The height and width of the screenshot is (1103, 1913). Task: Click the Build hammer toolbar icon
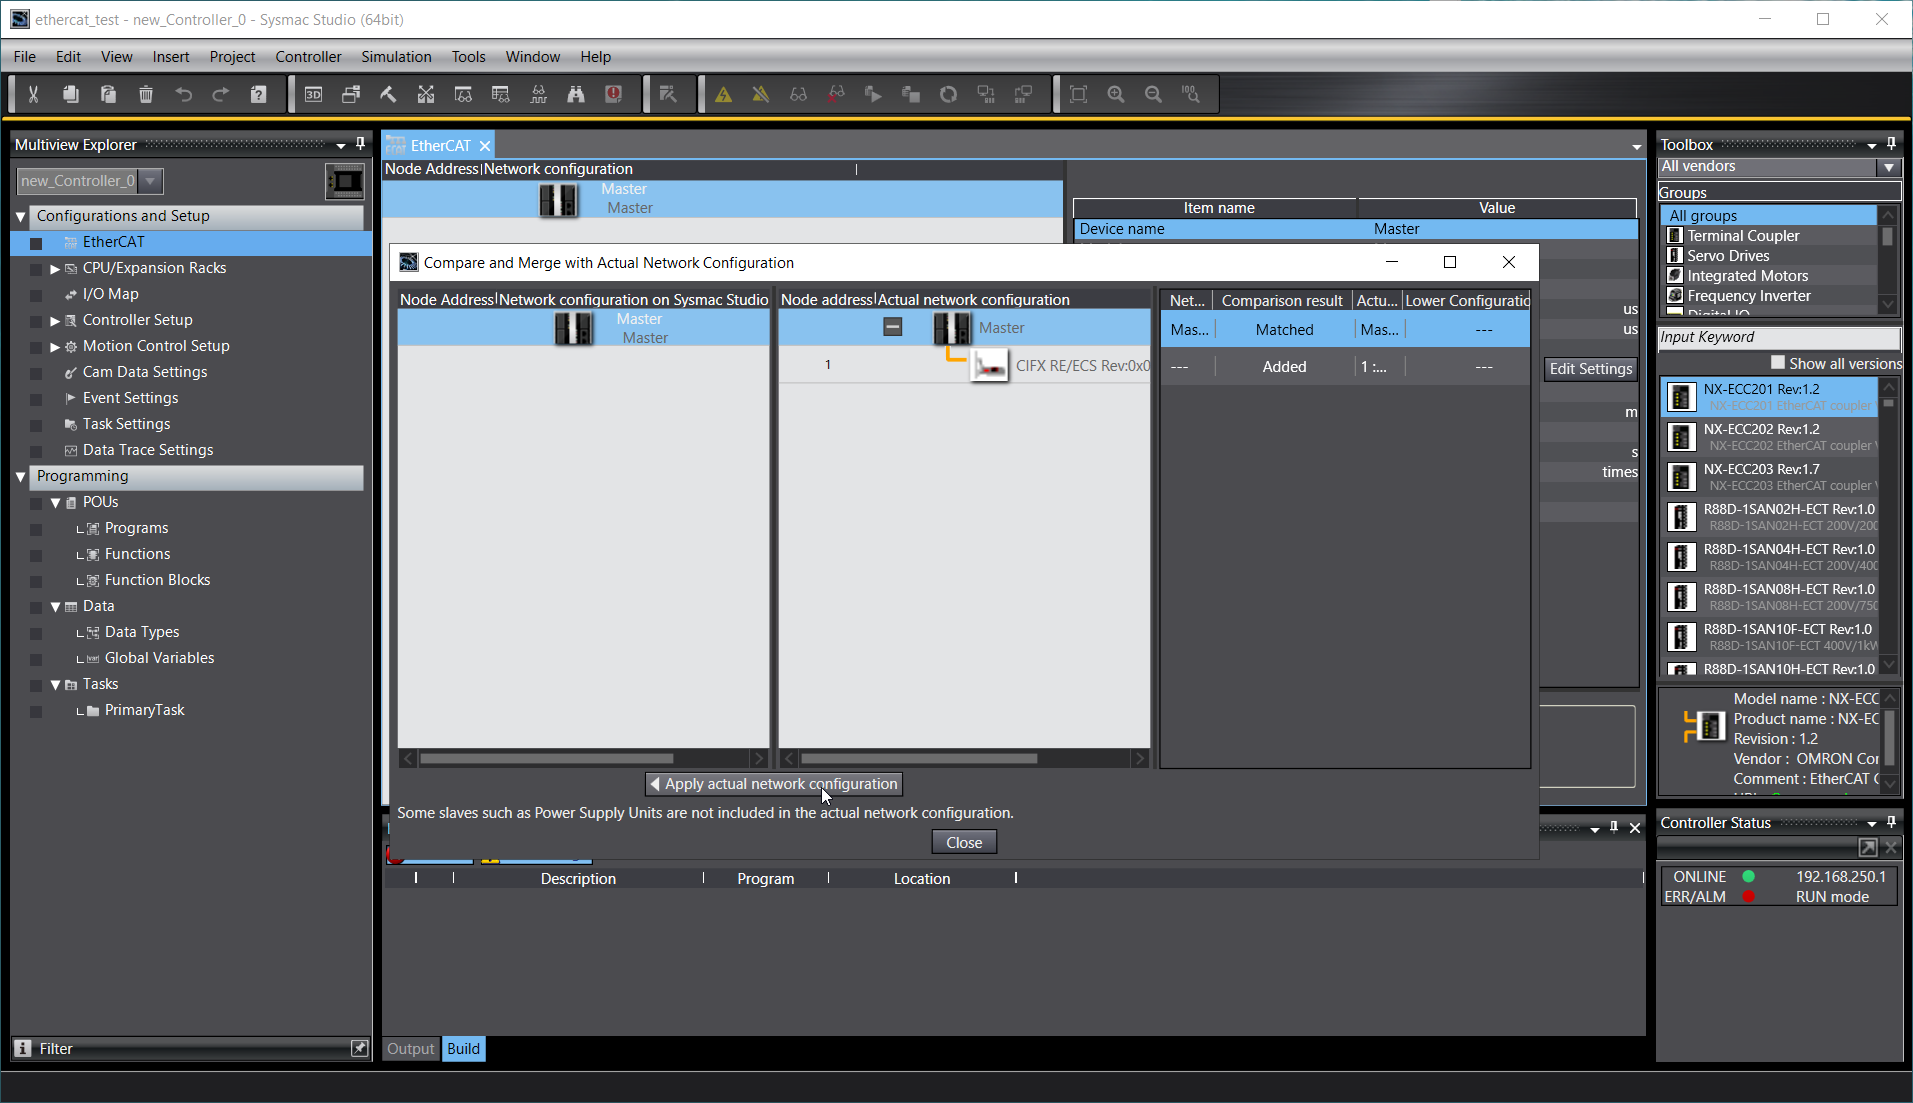tap(388, 94)
